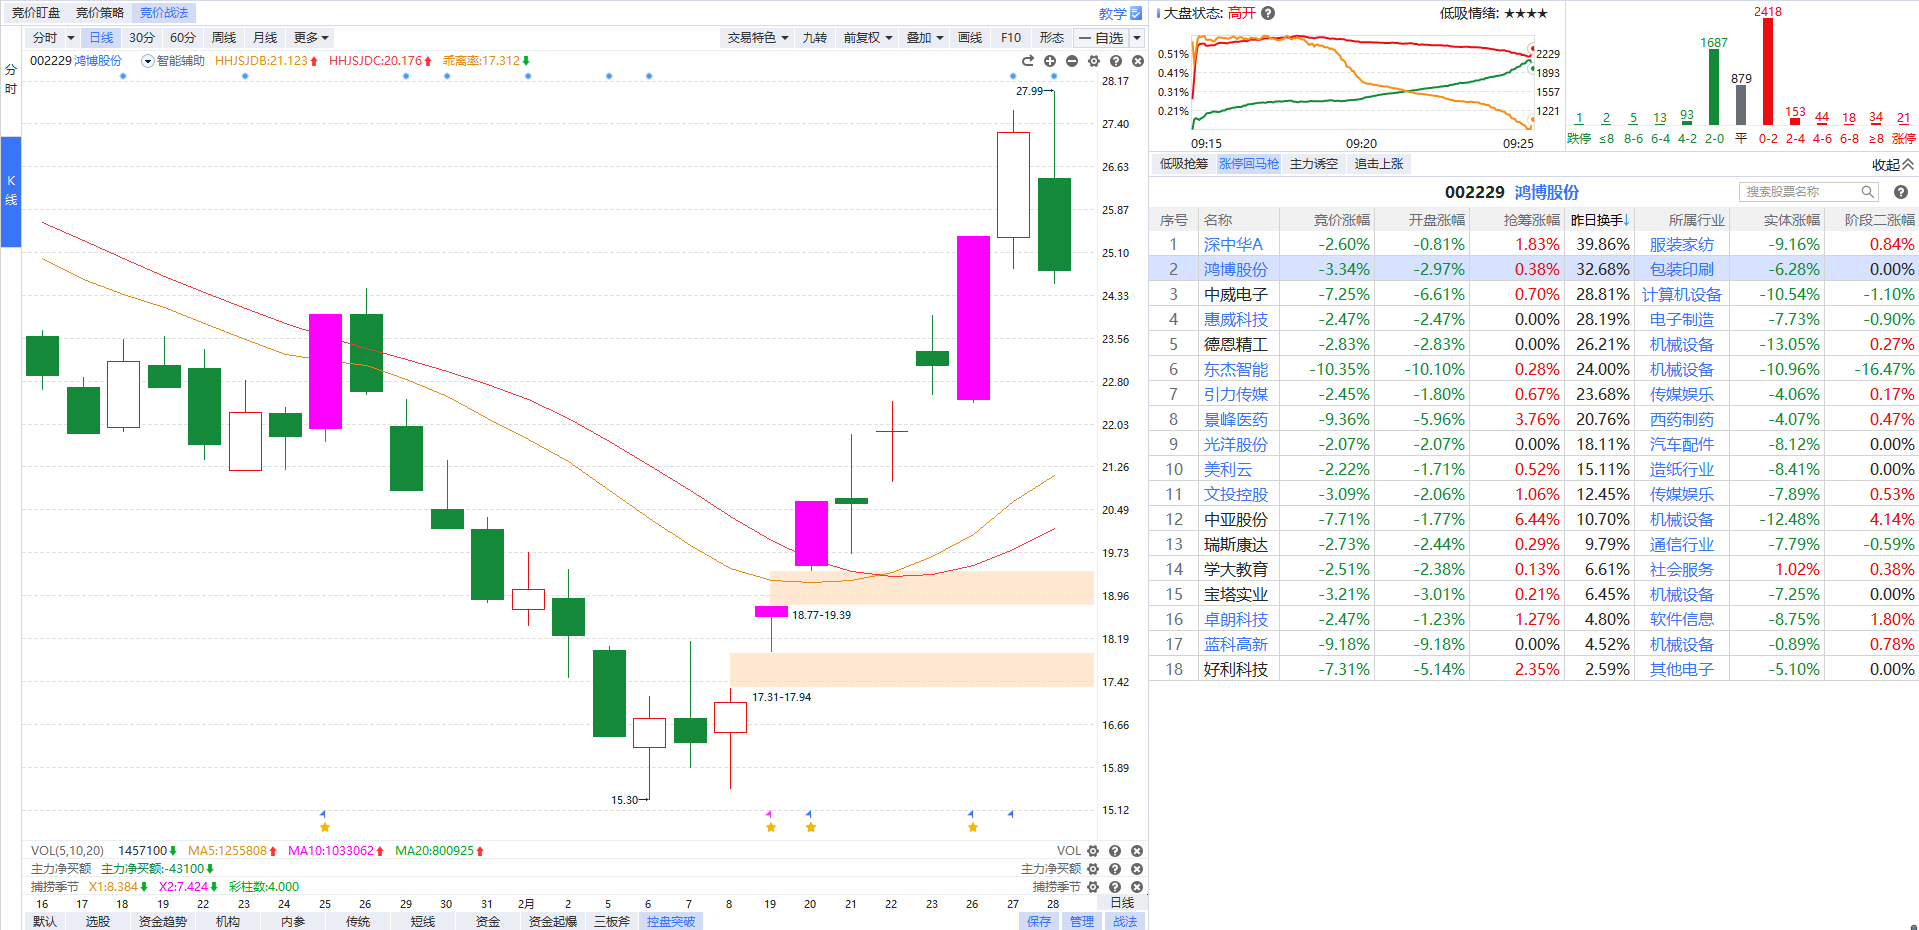
Task: Show help for 捕捞季节 indicator
Action: [1115, 887]
